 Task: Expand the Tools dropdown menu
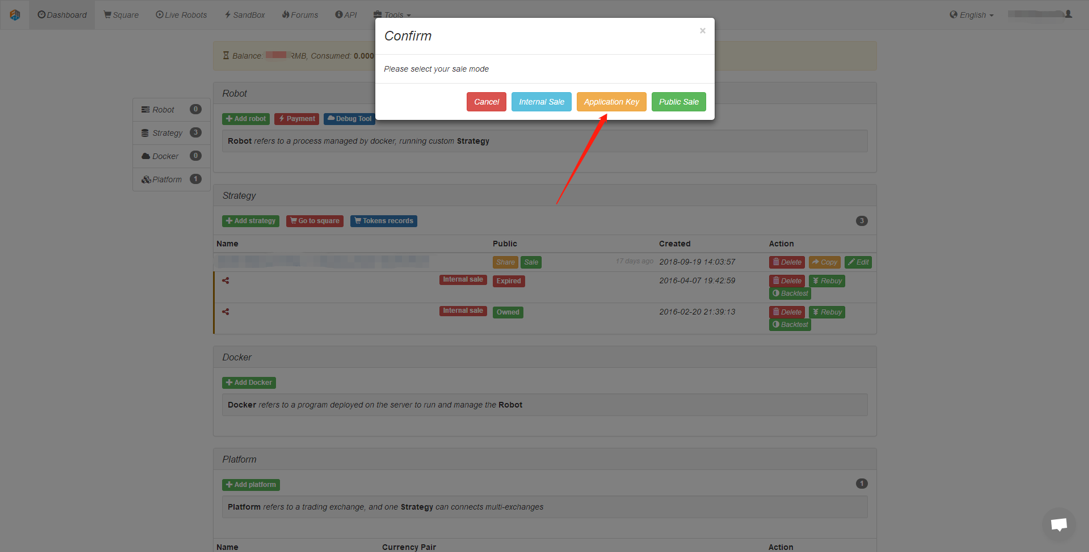[392, 15]
